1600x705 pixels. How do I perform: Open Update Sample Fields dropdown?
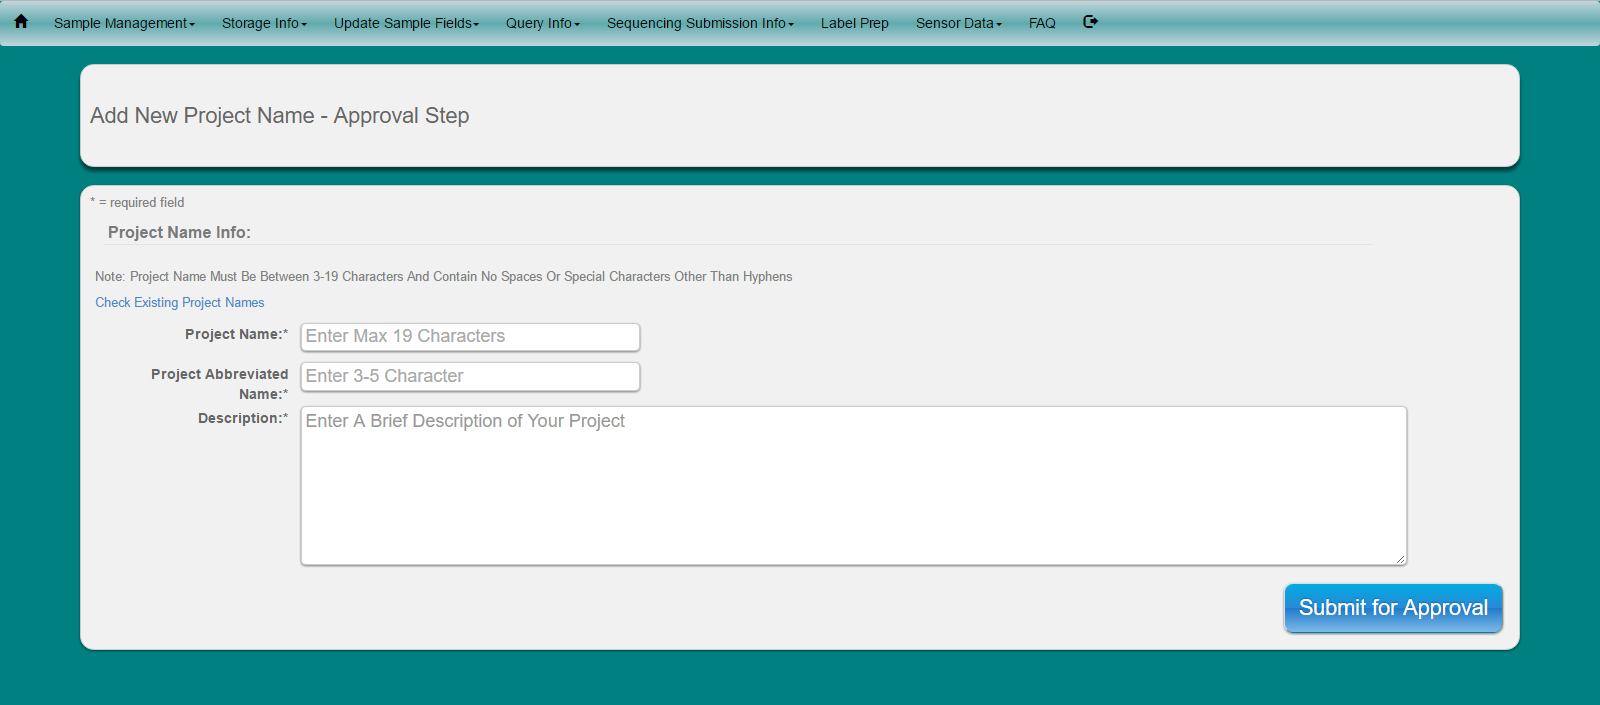tap(406, 23)
